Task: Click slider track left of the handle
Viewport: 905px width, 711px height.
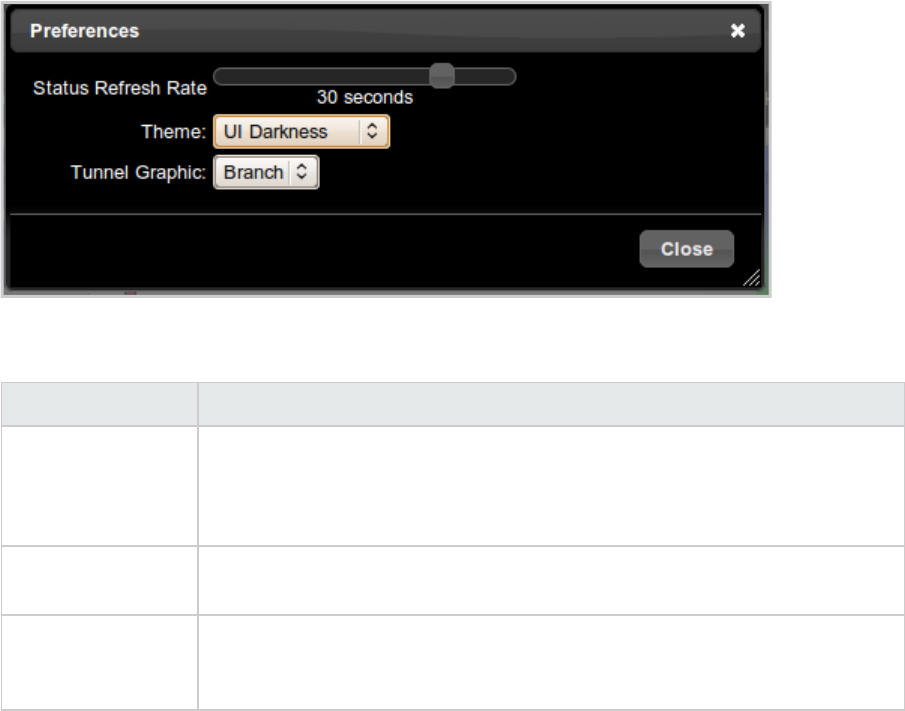Action: (x=321, y=76)
